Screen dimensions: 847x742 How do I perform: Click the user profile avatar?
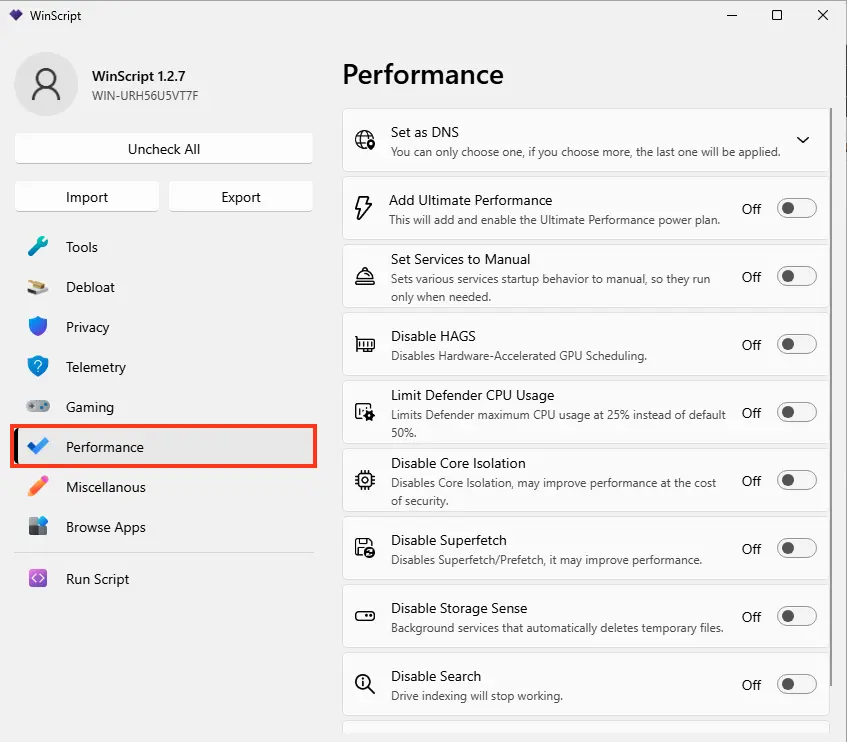(x=46, y=84)
